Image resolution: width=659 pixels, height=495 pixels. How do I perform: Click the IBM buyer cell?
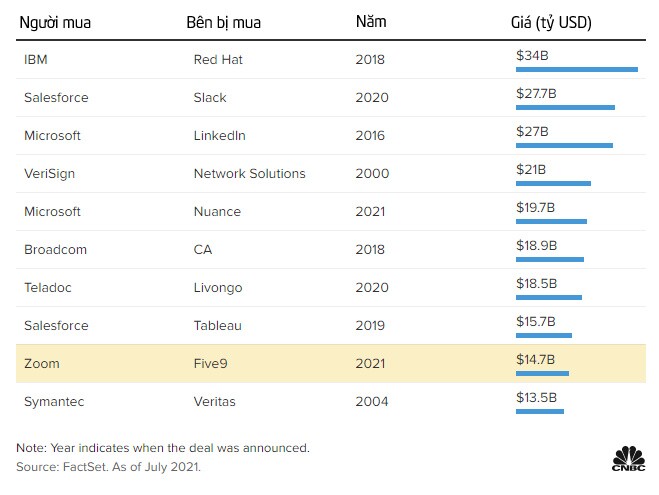point(36,60)
